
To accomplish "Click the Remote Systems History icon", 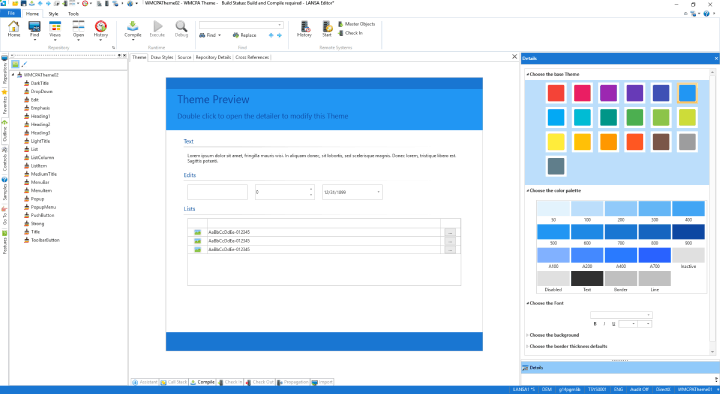I will pos(304,29).
